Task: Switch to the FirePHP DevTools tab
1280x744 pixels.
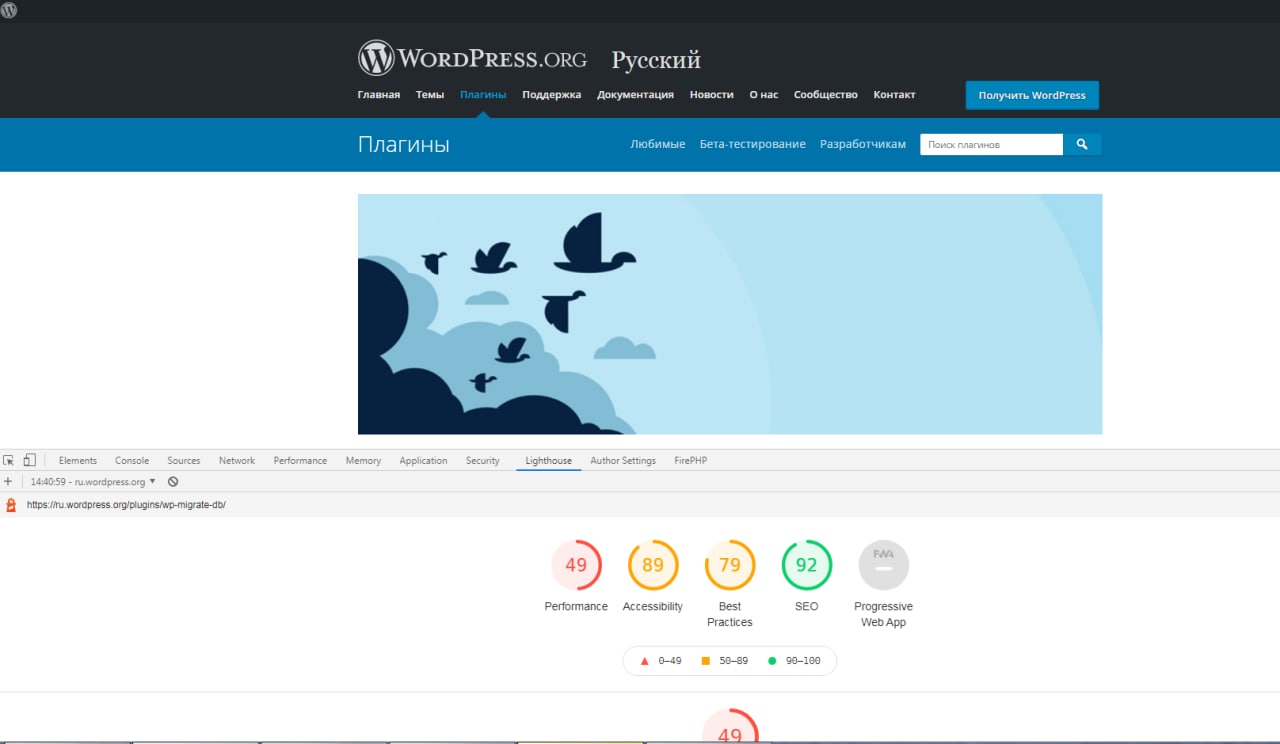Action: click(x=690, y=461)
